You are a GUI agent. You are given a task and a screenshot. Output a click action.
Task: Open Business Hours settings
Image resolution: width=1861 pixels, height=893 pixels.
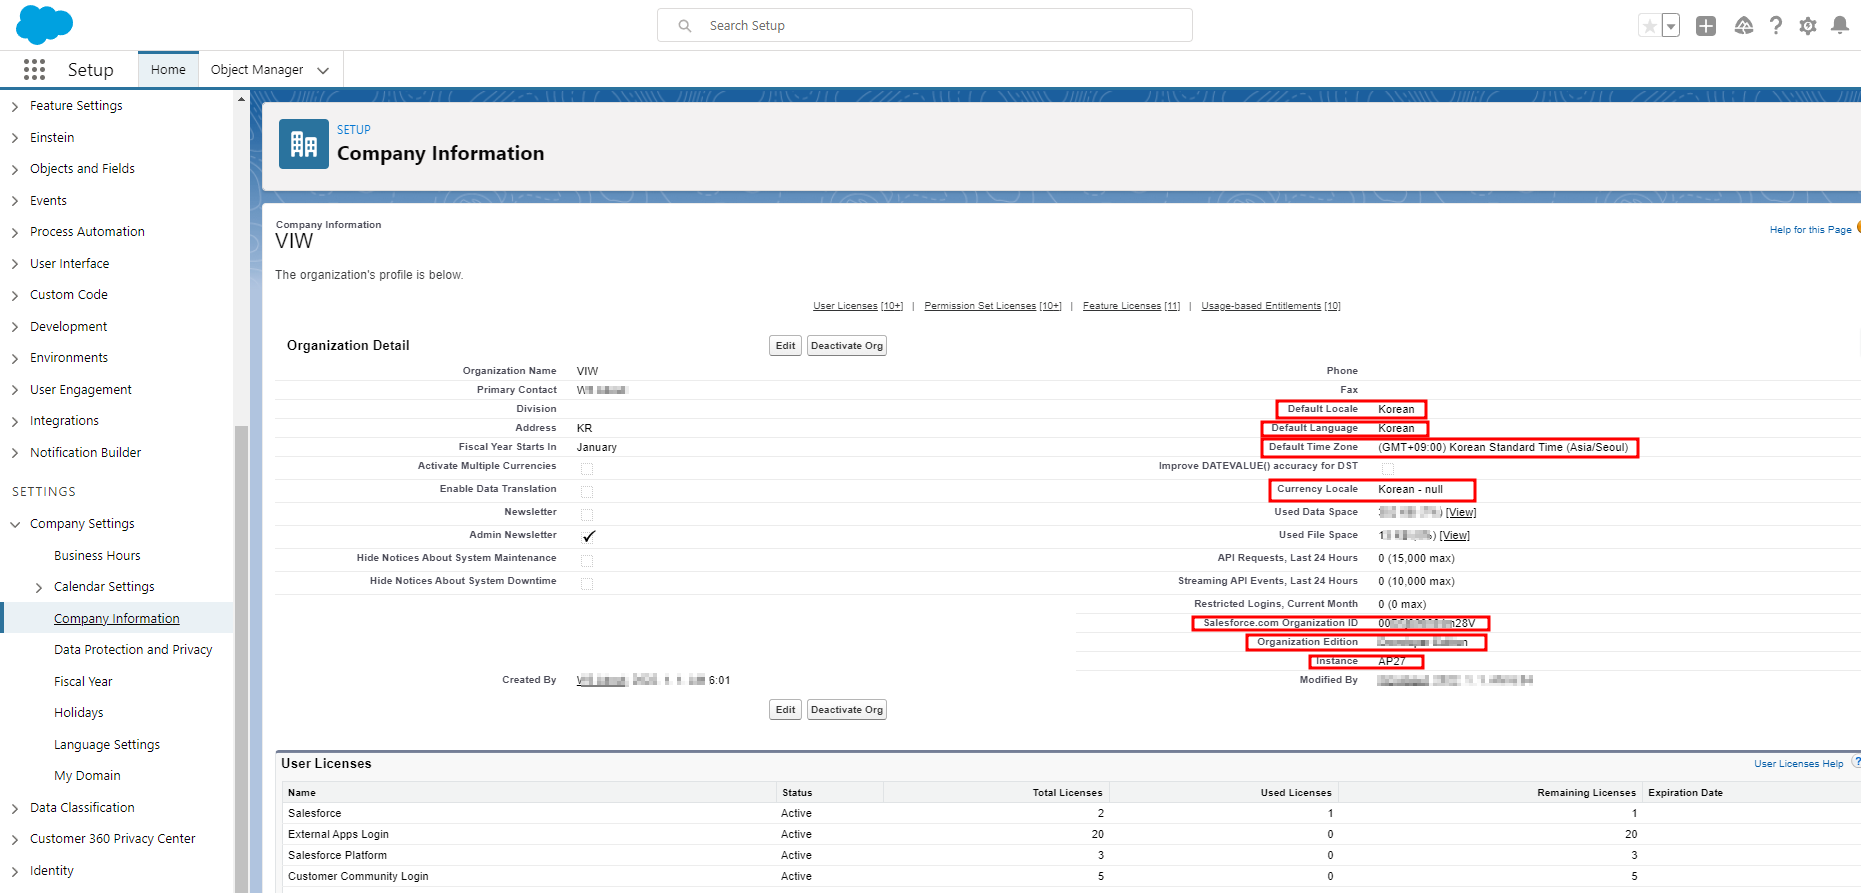pos(97,556)
